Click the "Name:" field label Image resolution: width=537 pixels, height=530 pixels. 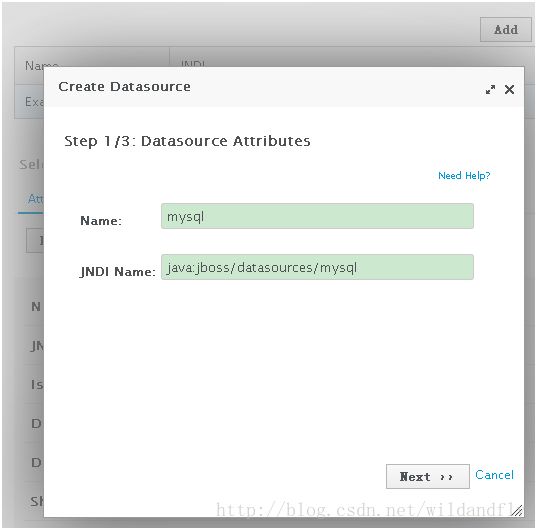(101, 221)
